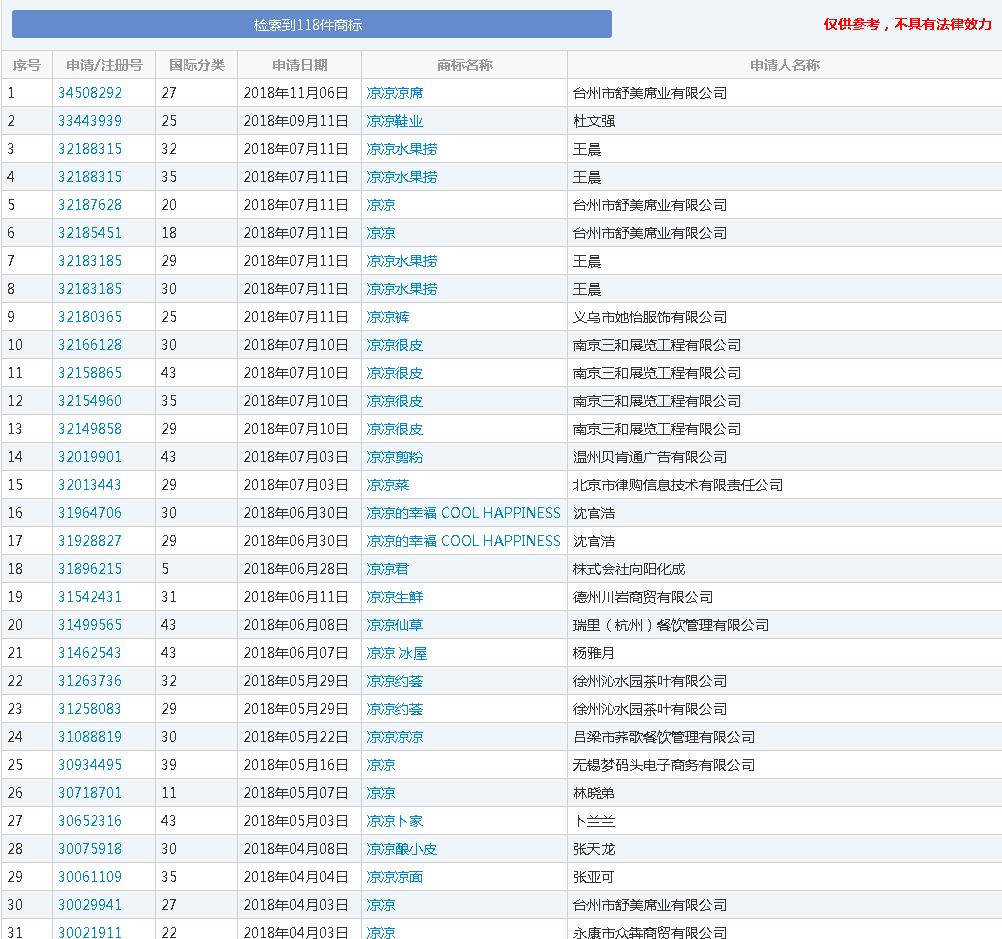The image size is (1002, 939).
Task: Click the 凉凉 冰屋 trademark link
Action: [x=396, y=653]
